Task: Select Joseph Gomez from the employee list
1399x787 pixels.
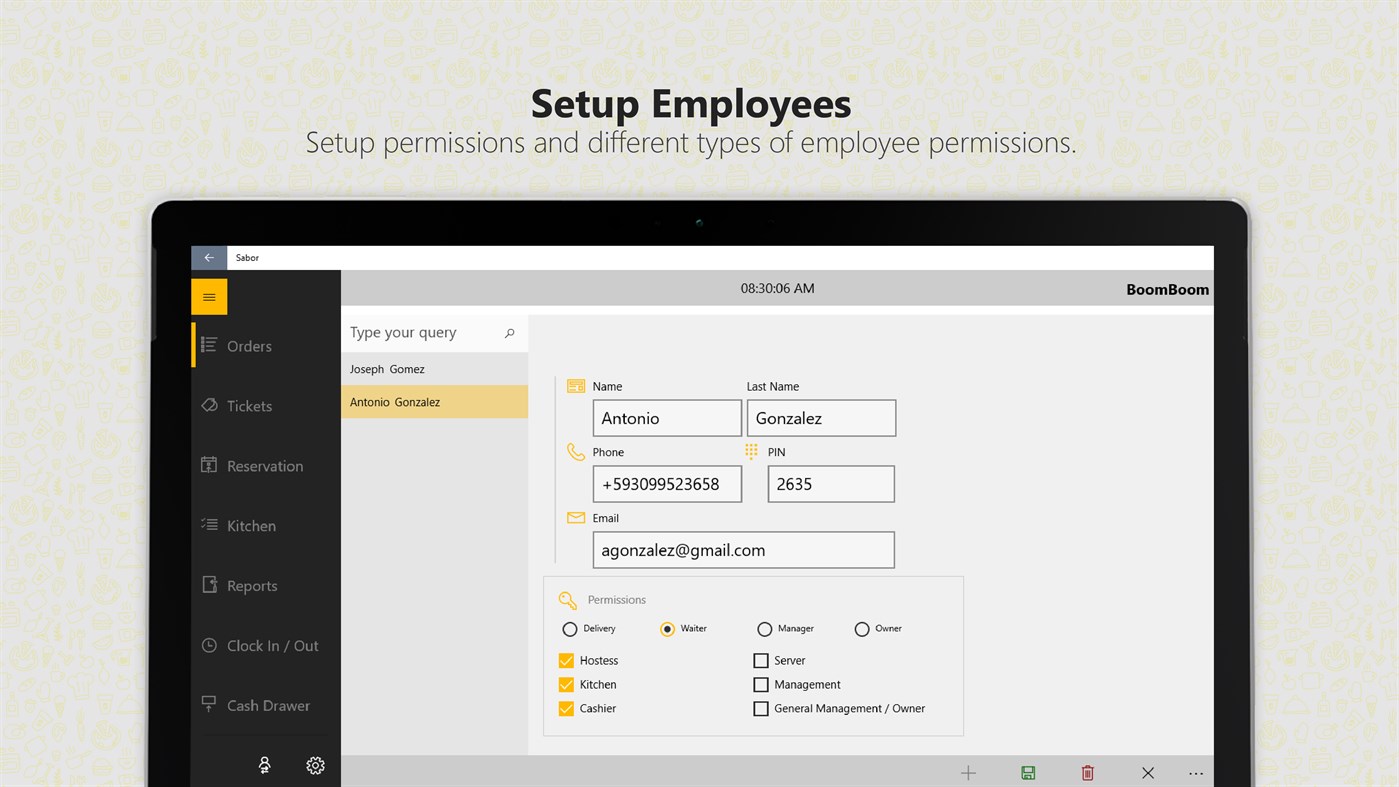Action: 386,368
